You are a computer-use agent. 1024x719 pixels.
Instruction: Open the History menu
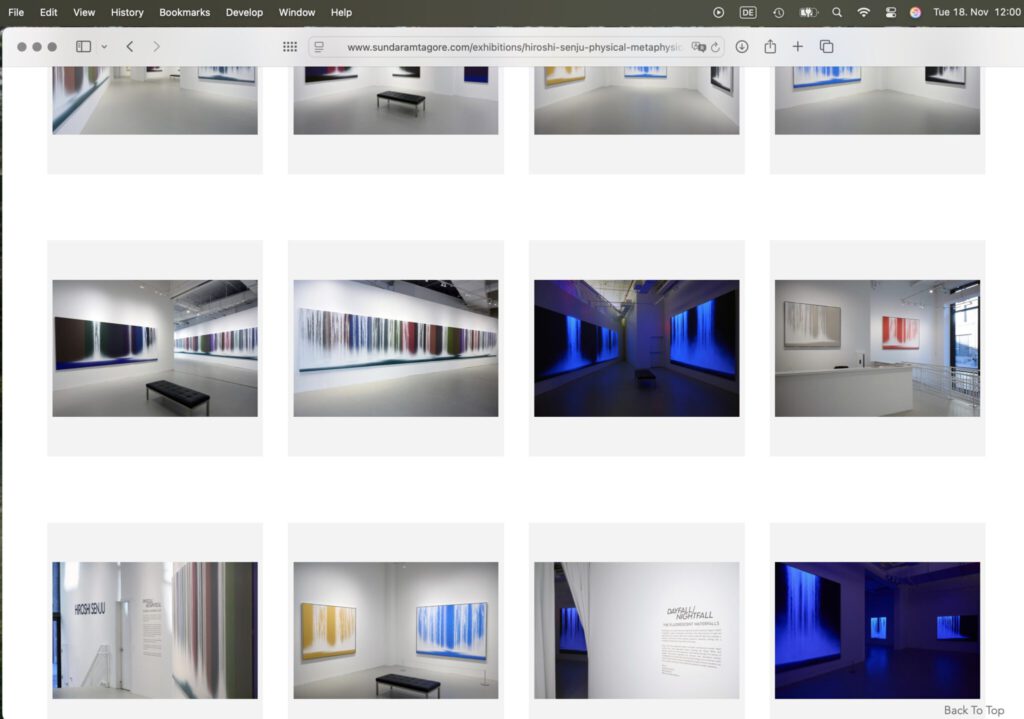(x=127, y=12)
